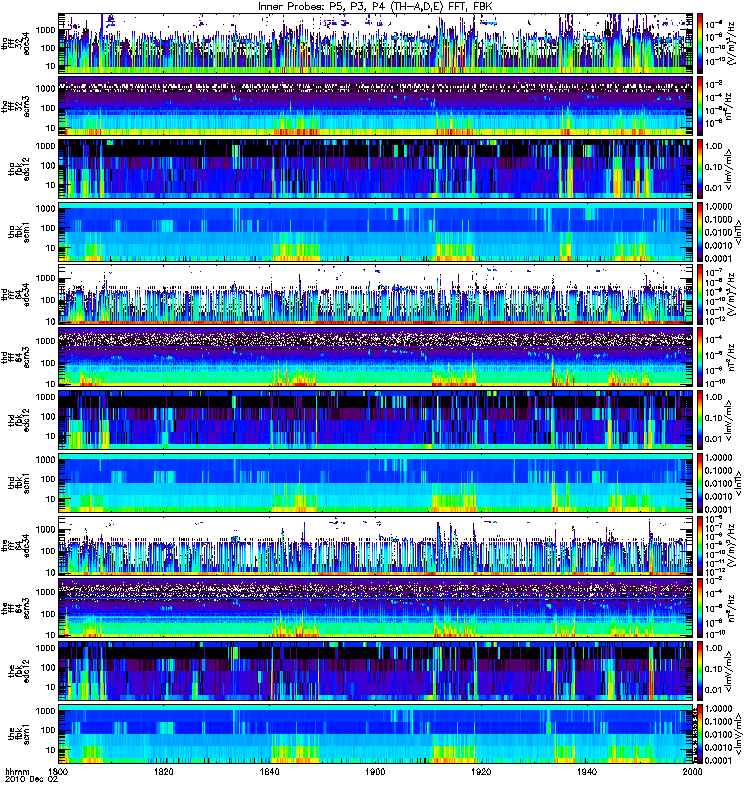Open the the fff edc34 spectrogram panel
The height and width of the screenshot is (800, 750).
tap(376, 545)
